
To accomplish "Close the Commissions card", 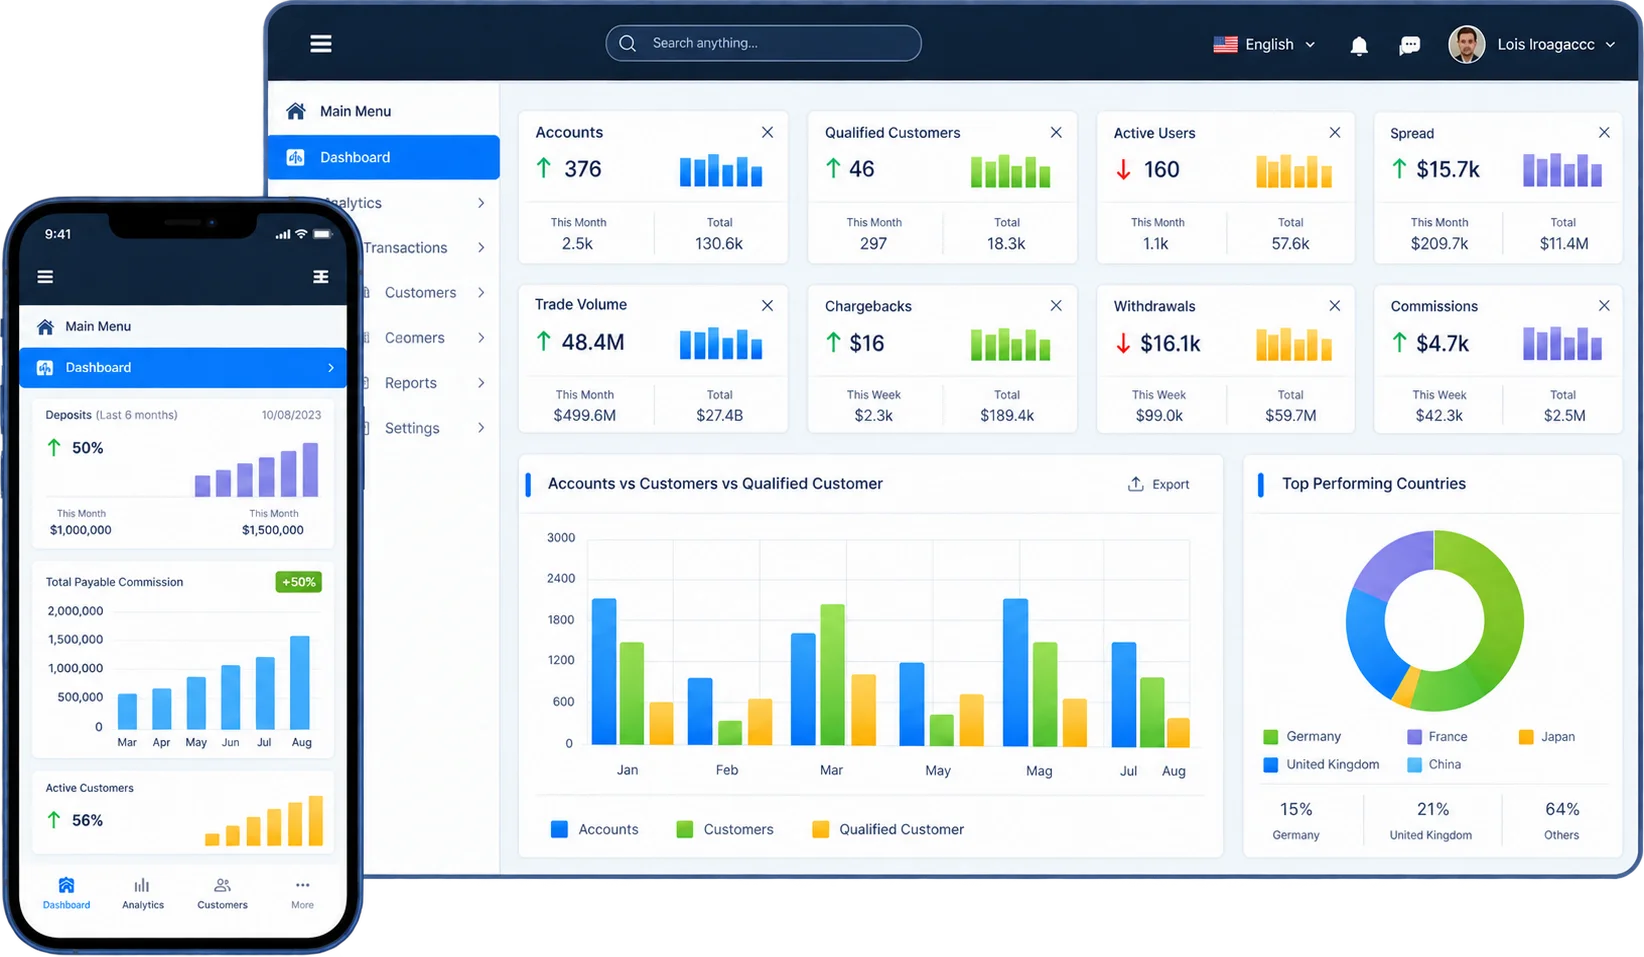I will point(1604,305).
